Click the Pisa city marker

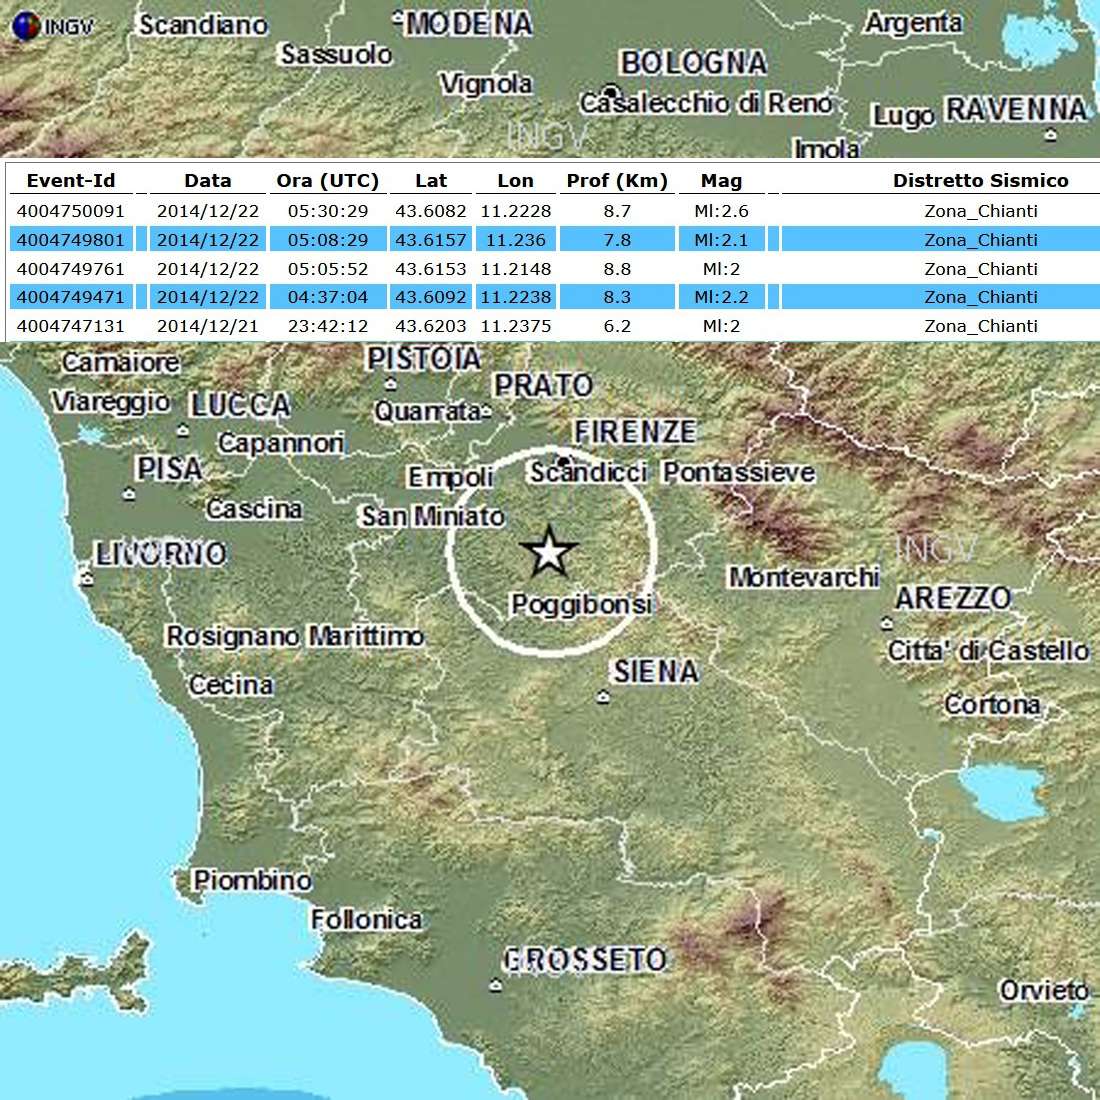[x=129, y=493]
